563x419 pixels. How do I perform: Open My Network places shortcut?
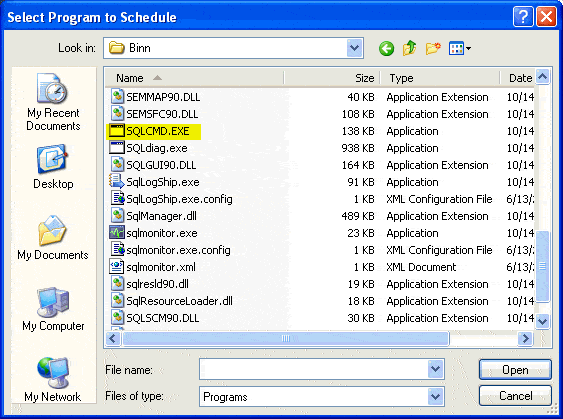[x=53, y=380]
